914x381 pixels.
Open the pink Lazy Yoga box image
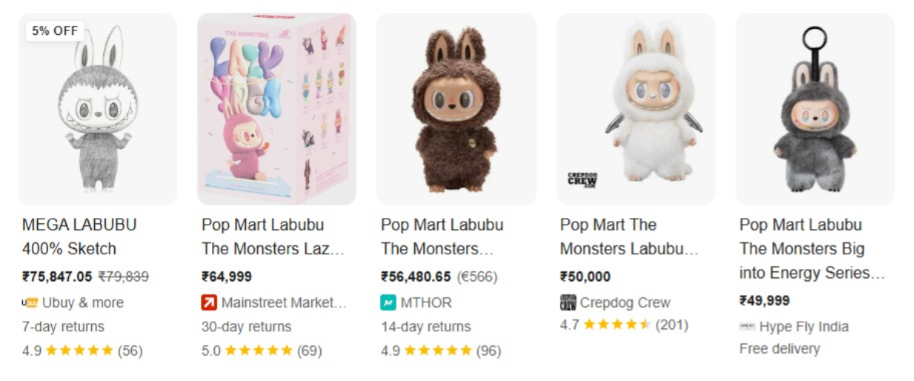(276, 109)
